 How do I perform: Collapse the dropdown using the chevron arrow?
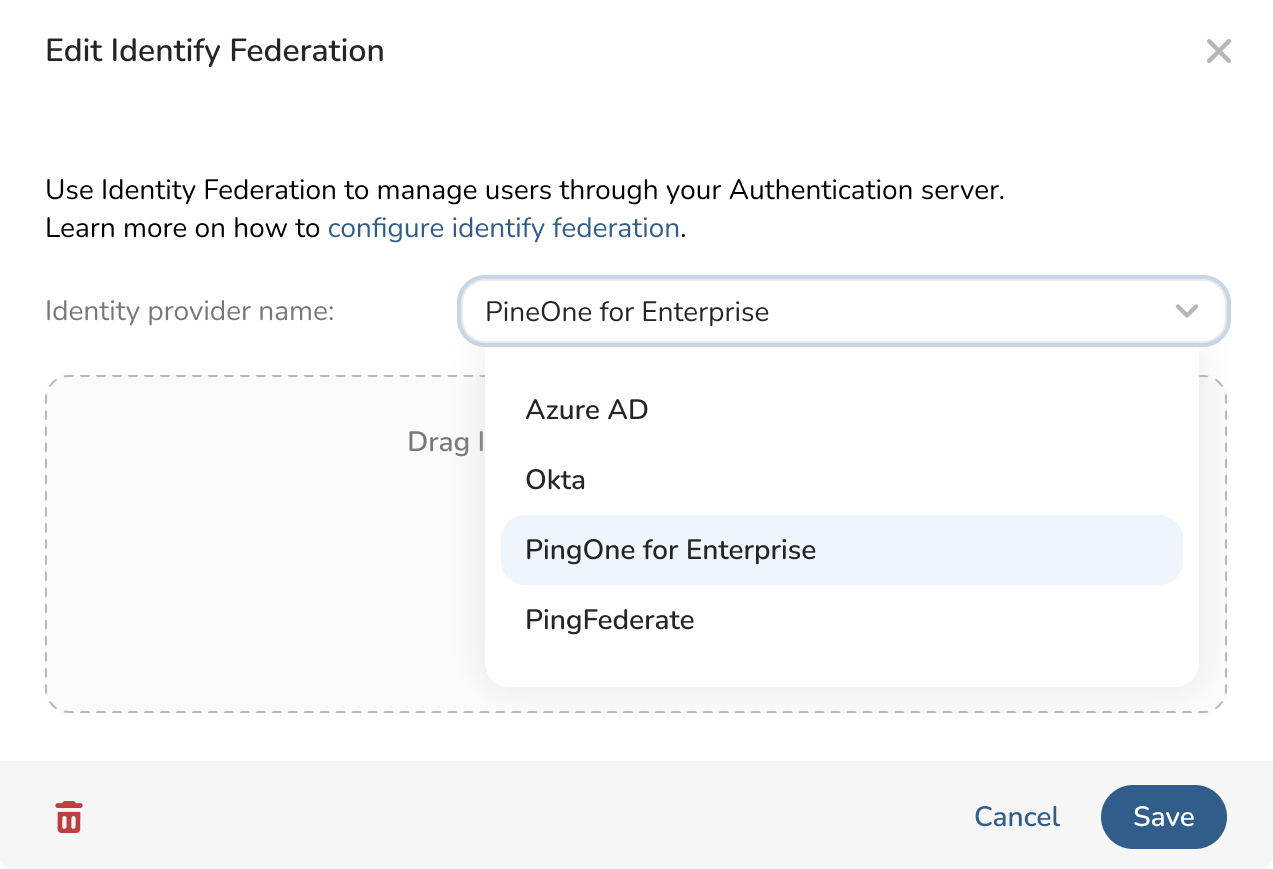pos(1186,311)
